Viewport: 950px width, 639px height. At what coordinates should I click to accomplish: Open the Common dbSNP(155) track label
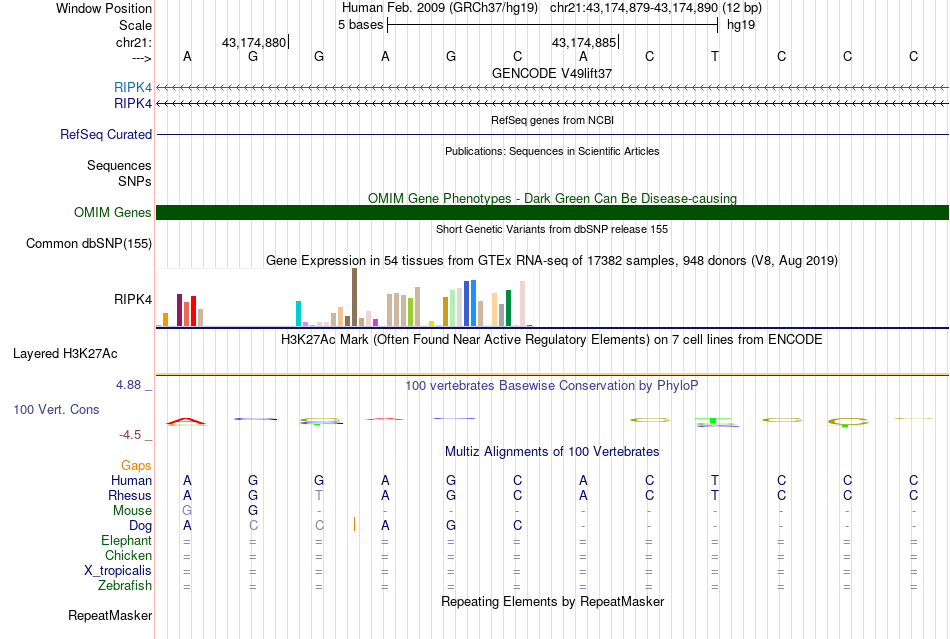coord(88,243)
